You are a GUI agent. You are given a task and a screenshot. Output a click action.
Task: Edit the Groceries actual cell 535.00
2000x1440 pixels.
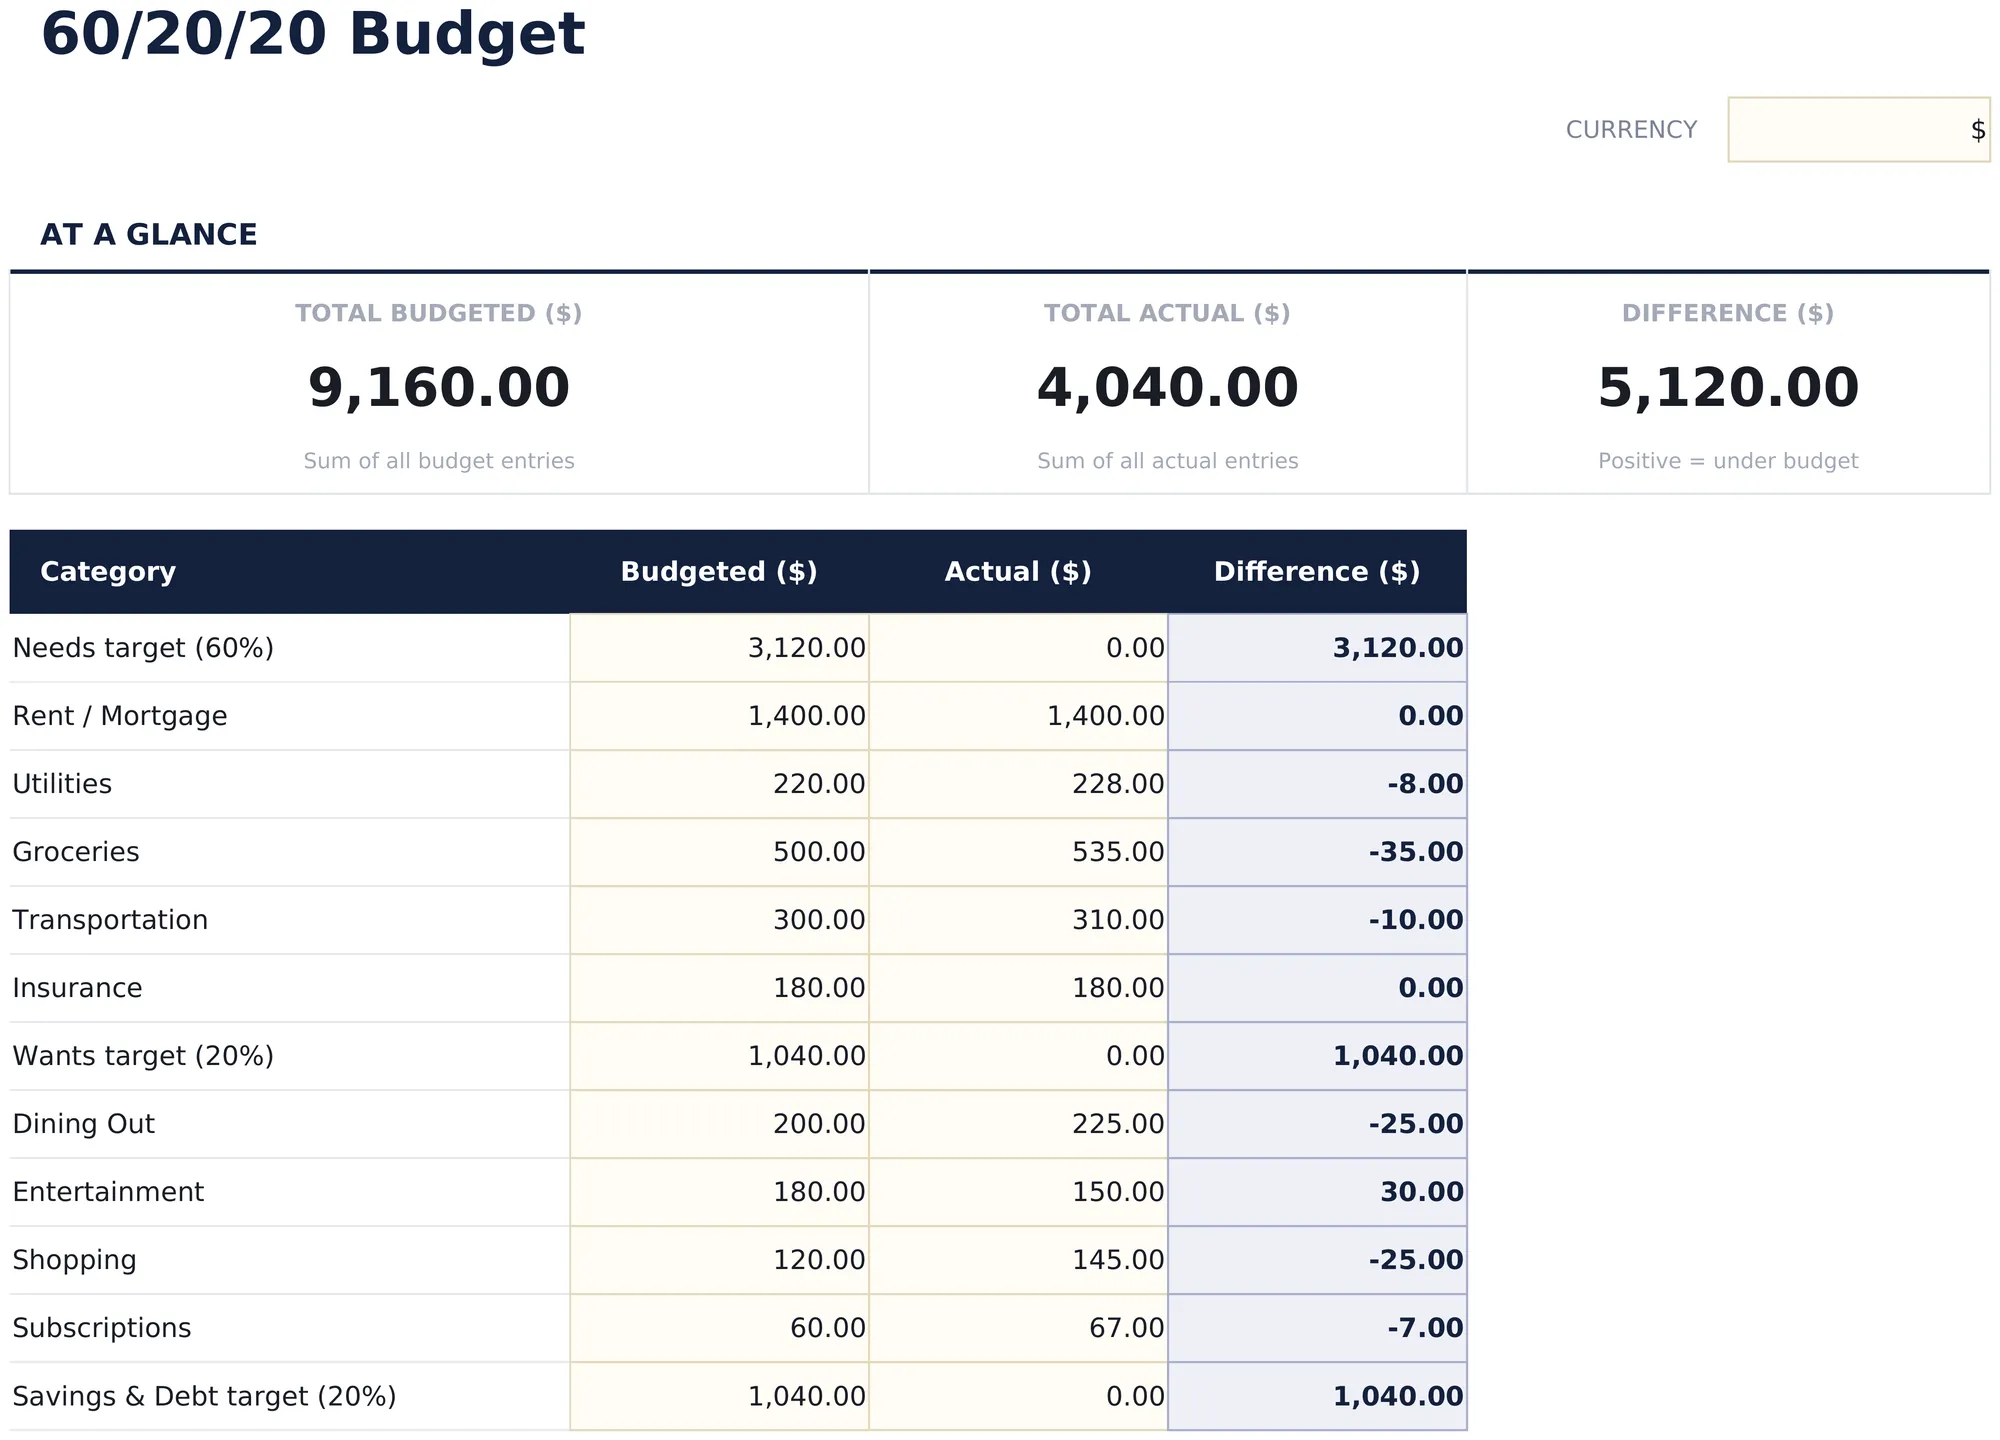tap(1018, 852)
